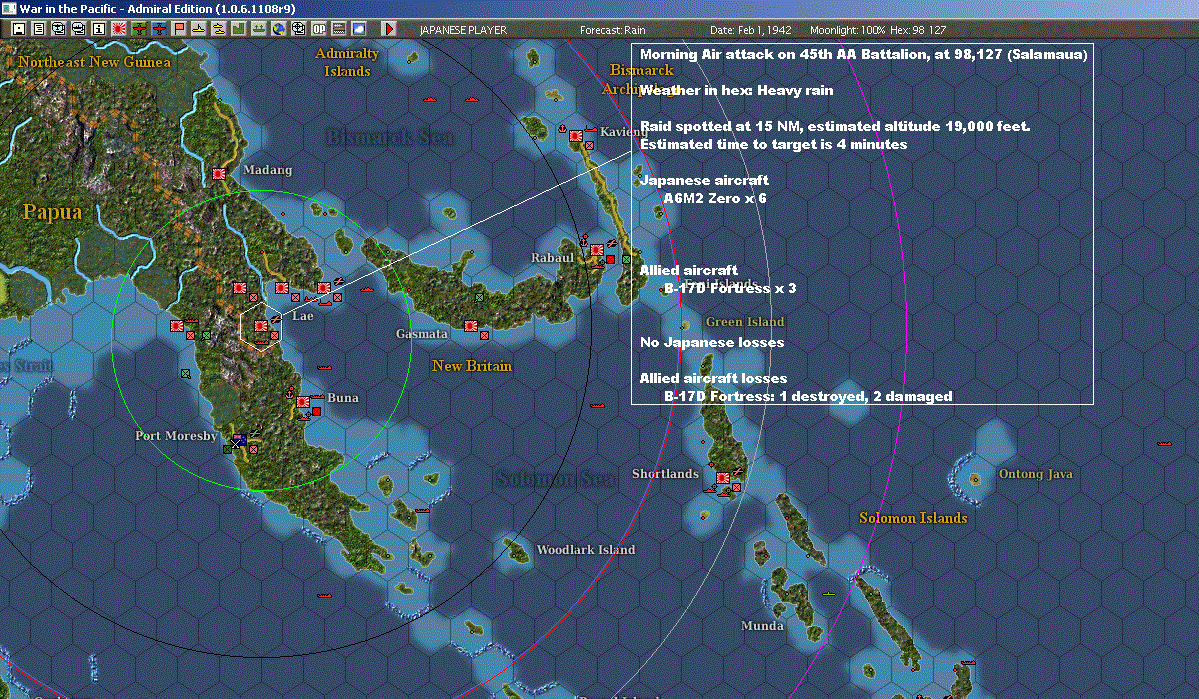The image size is (1199, 699).
Task: Click 'Weather in hex: Heavy rain' text
Action: [x=736, y=90]
